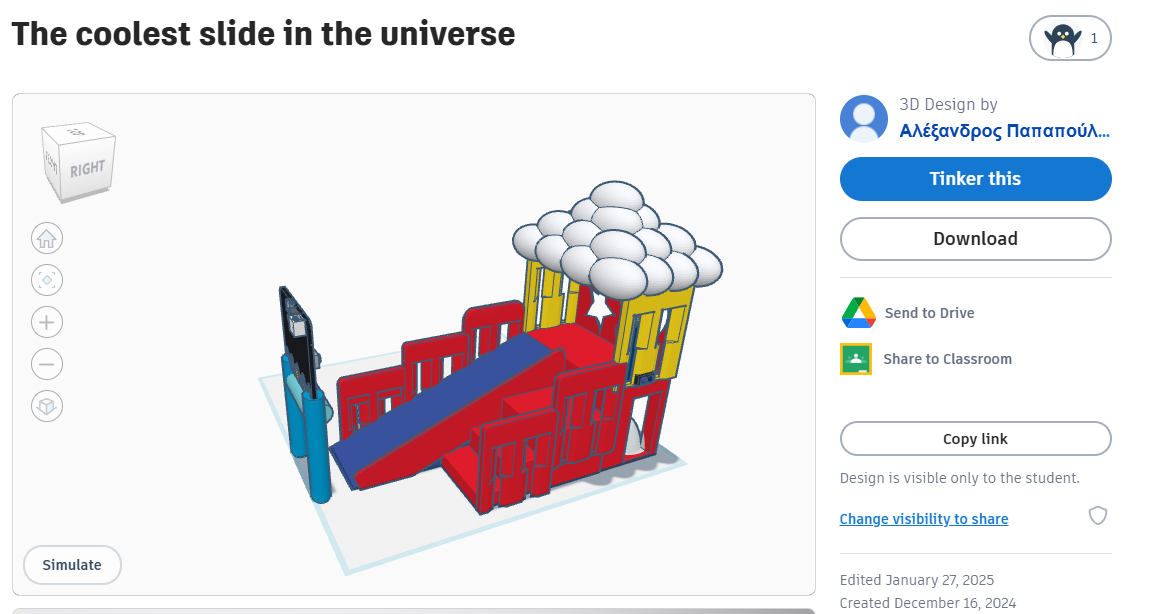Click the penguin like reaction button
This screenshot has width=1150, height=614.
click(1070, 38)
